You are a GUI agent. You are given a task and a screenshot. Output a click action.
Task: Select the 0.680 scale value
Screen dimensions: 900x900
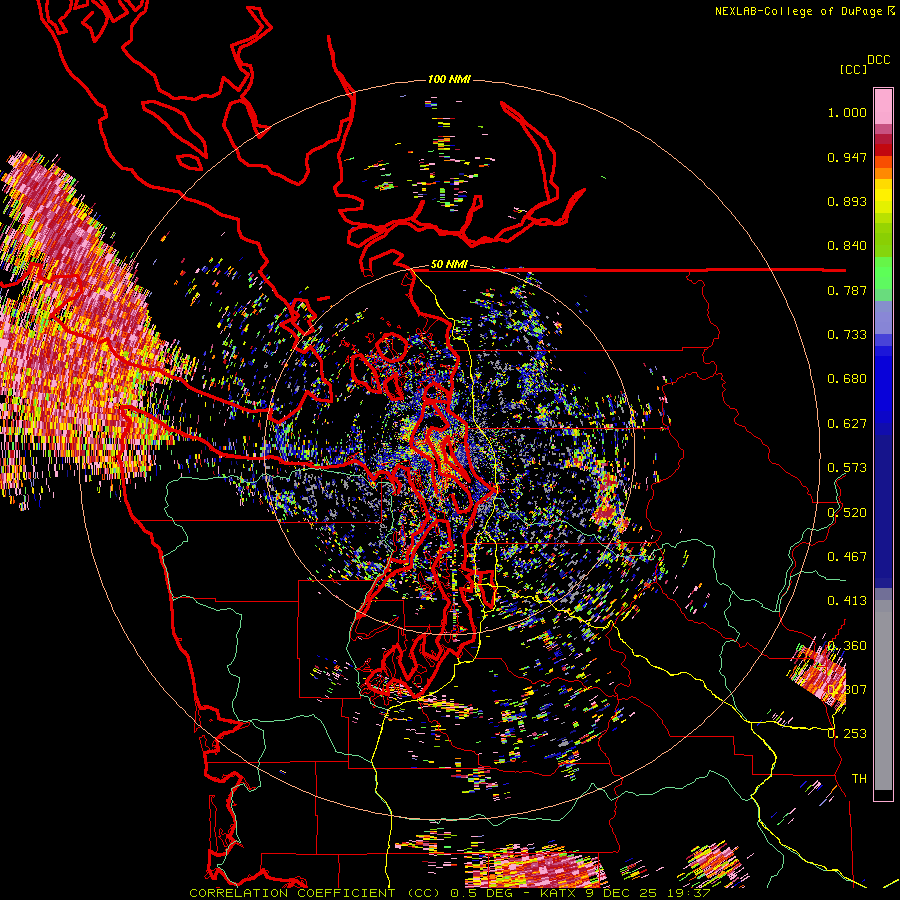point(847,379)
